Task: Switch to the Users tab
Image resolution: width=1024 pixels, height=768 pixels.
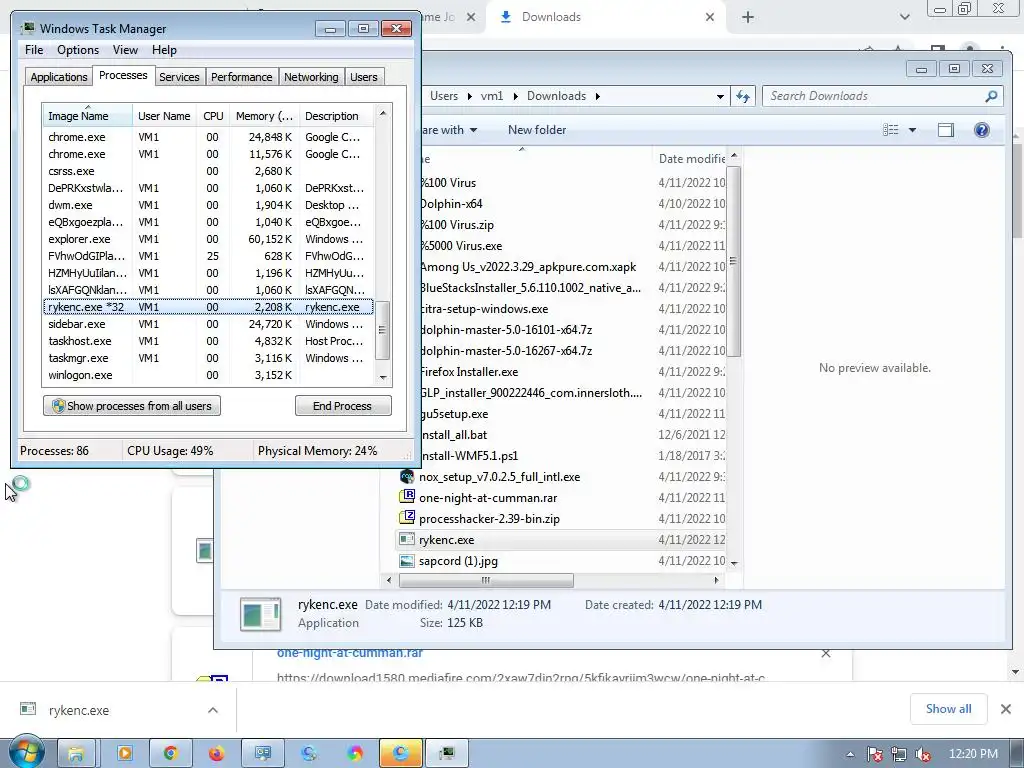Action: [363, 76]
